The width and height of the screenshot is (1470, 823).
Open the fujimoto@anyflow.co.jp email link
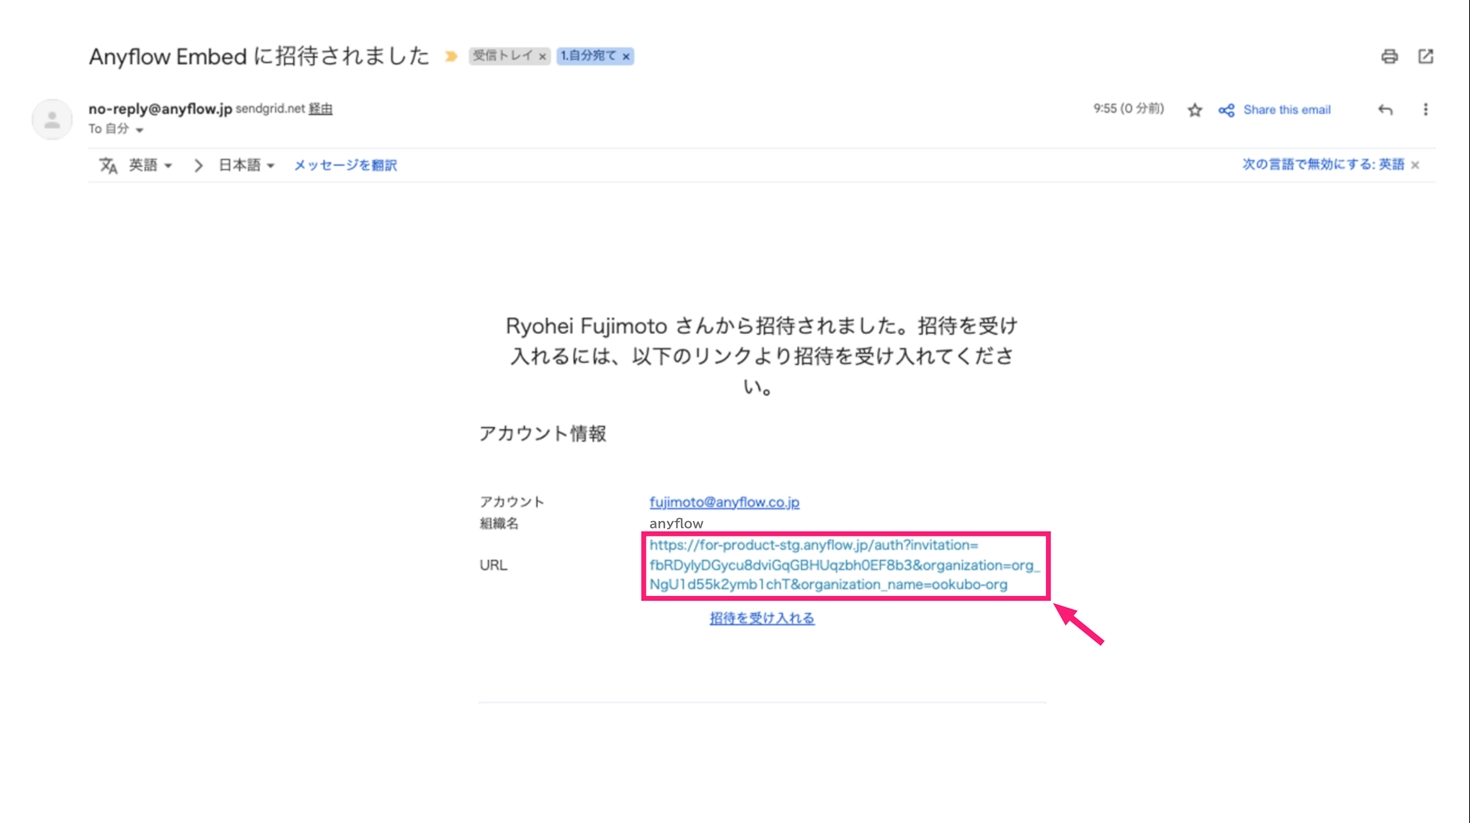[x=724, y=502]
